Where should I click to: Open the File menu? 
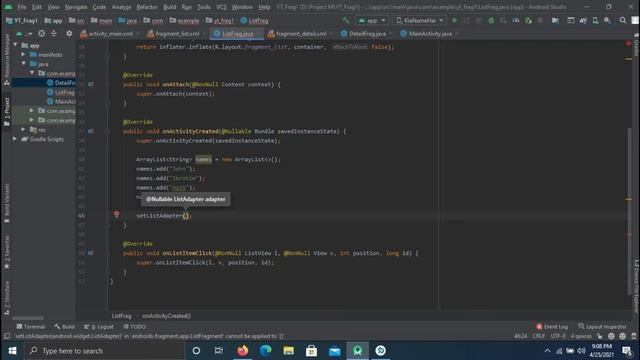click(x=22, y=7)
